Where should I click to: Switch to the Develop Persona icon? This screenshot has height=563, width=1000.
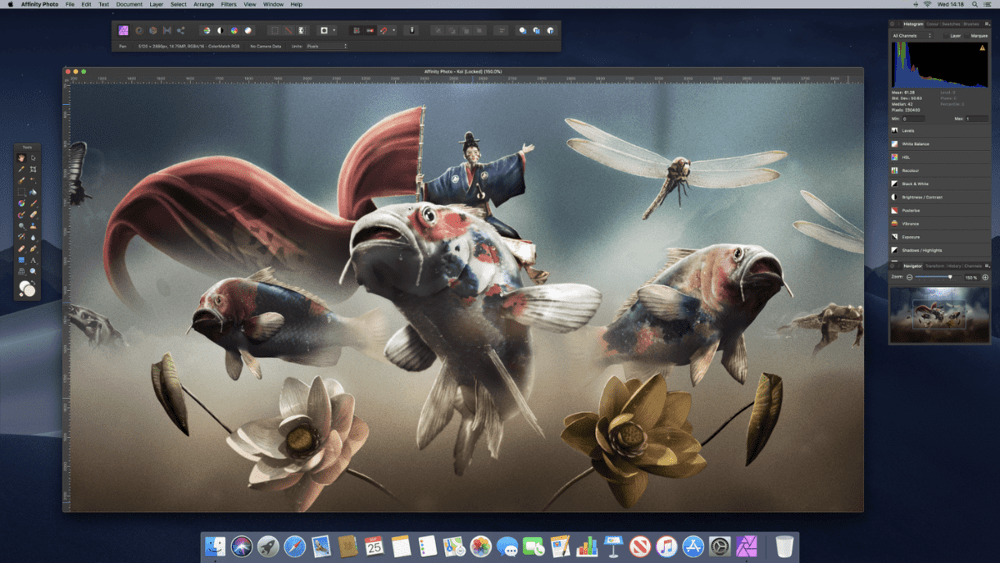click(x=153, y=30)
